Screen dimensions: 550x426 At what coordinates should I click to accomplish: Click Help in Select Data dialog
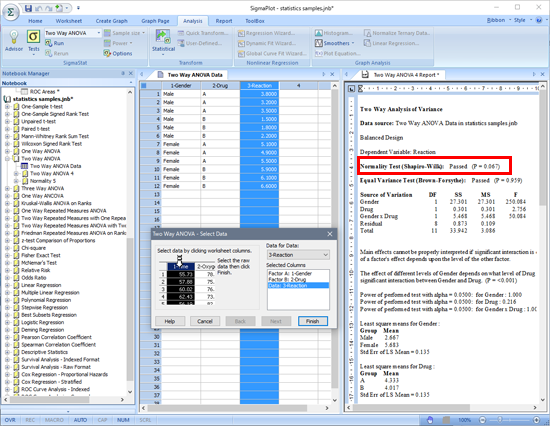(170, 321)
